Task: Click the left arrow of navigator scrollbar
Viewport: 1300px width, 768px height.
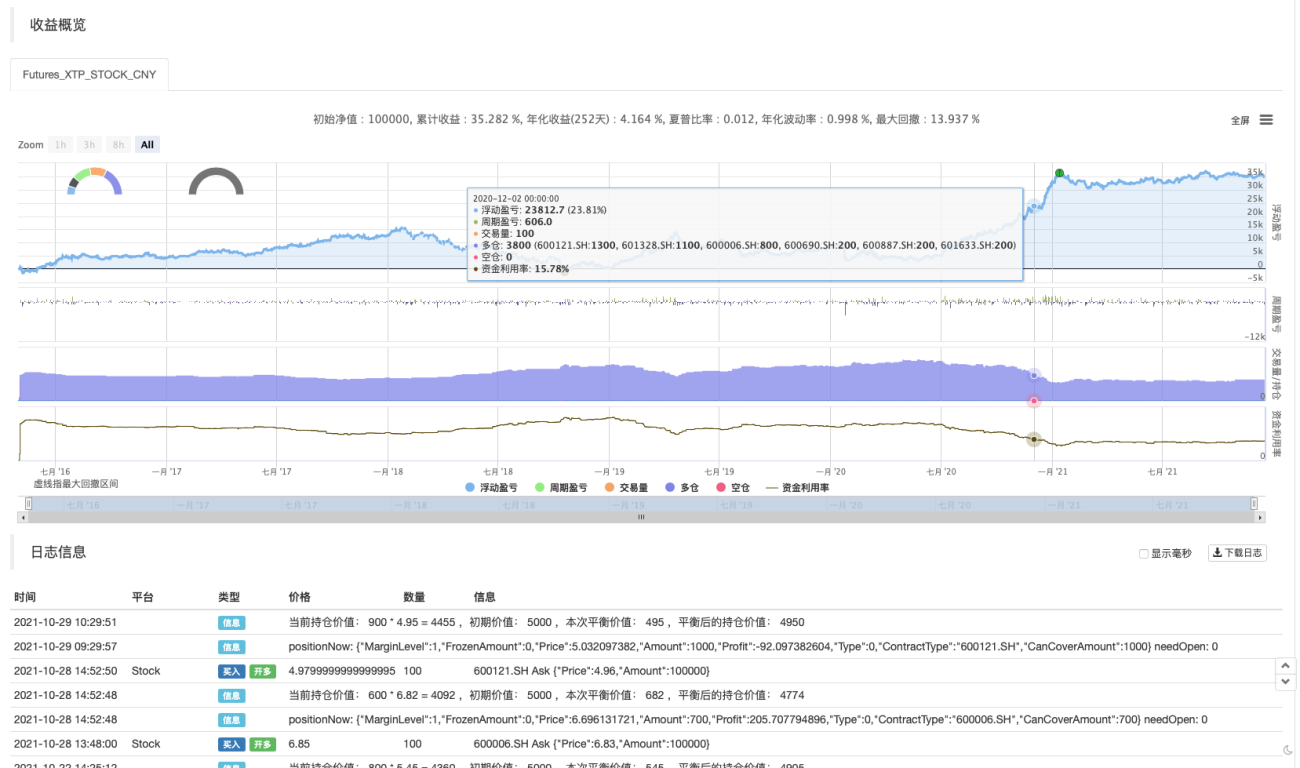Action: coord(22,518)
